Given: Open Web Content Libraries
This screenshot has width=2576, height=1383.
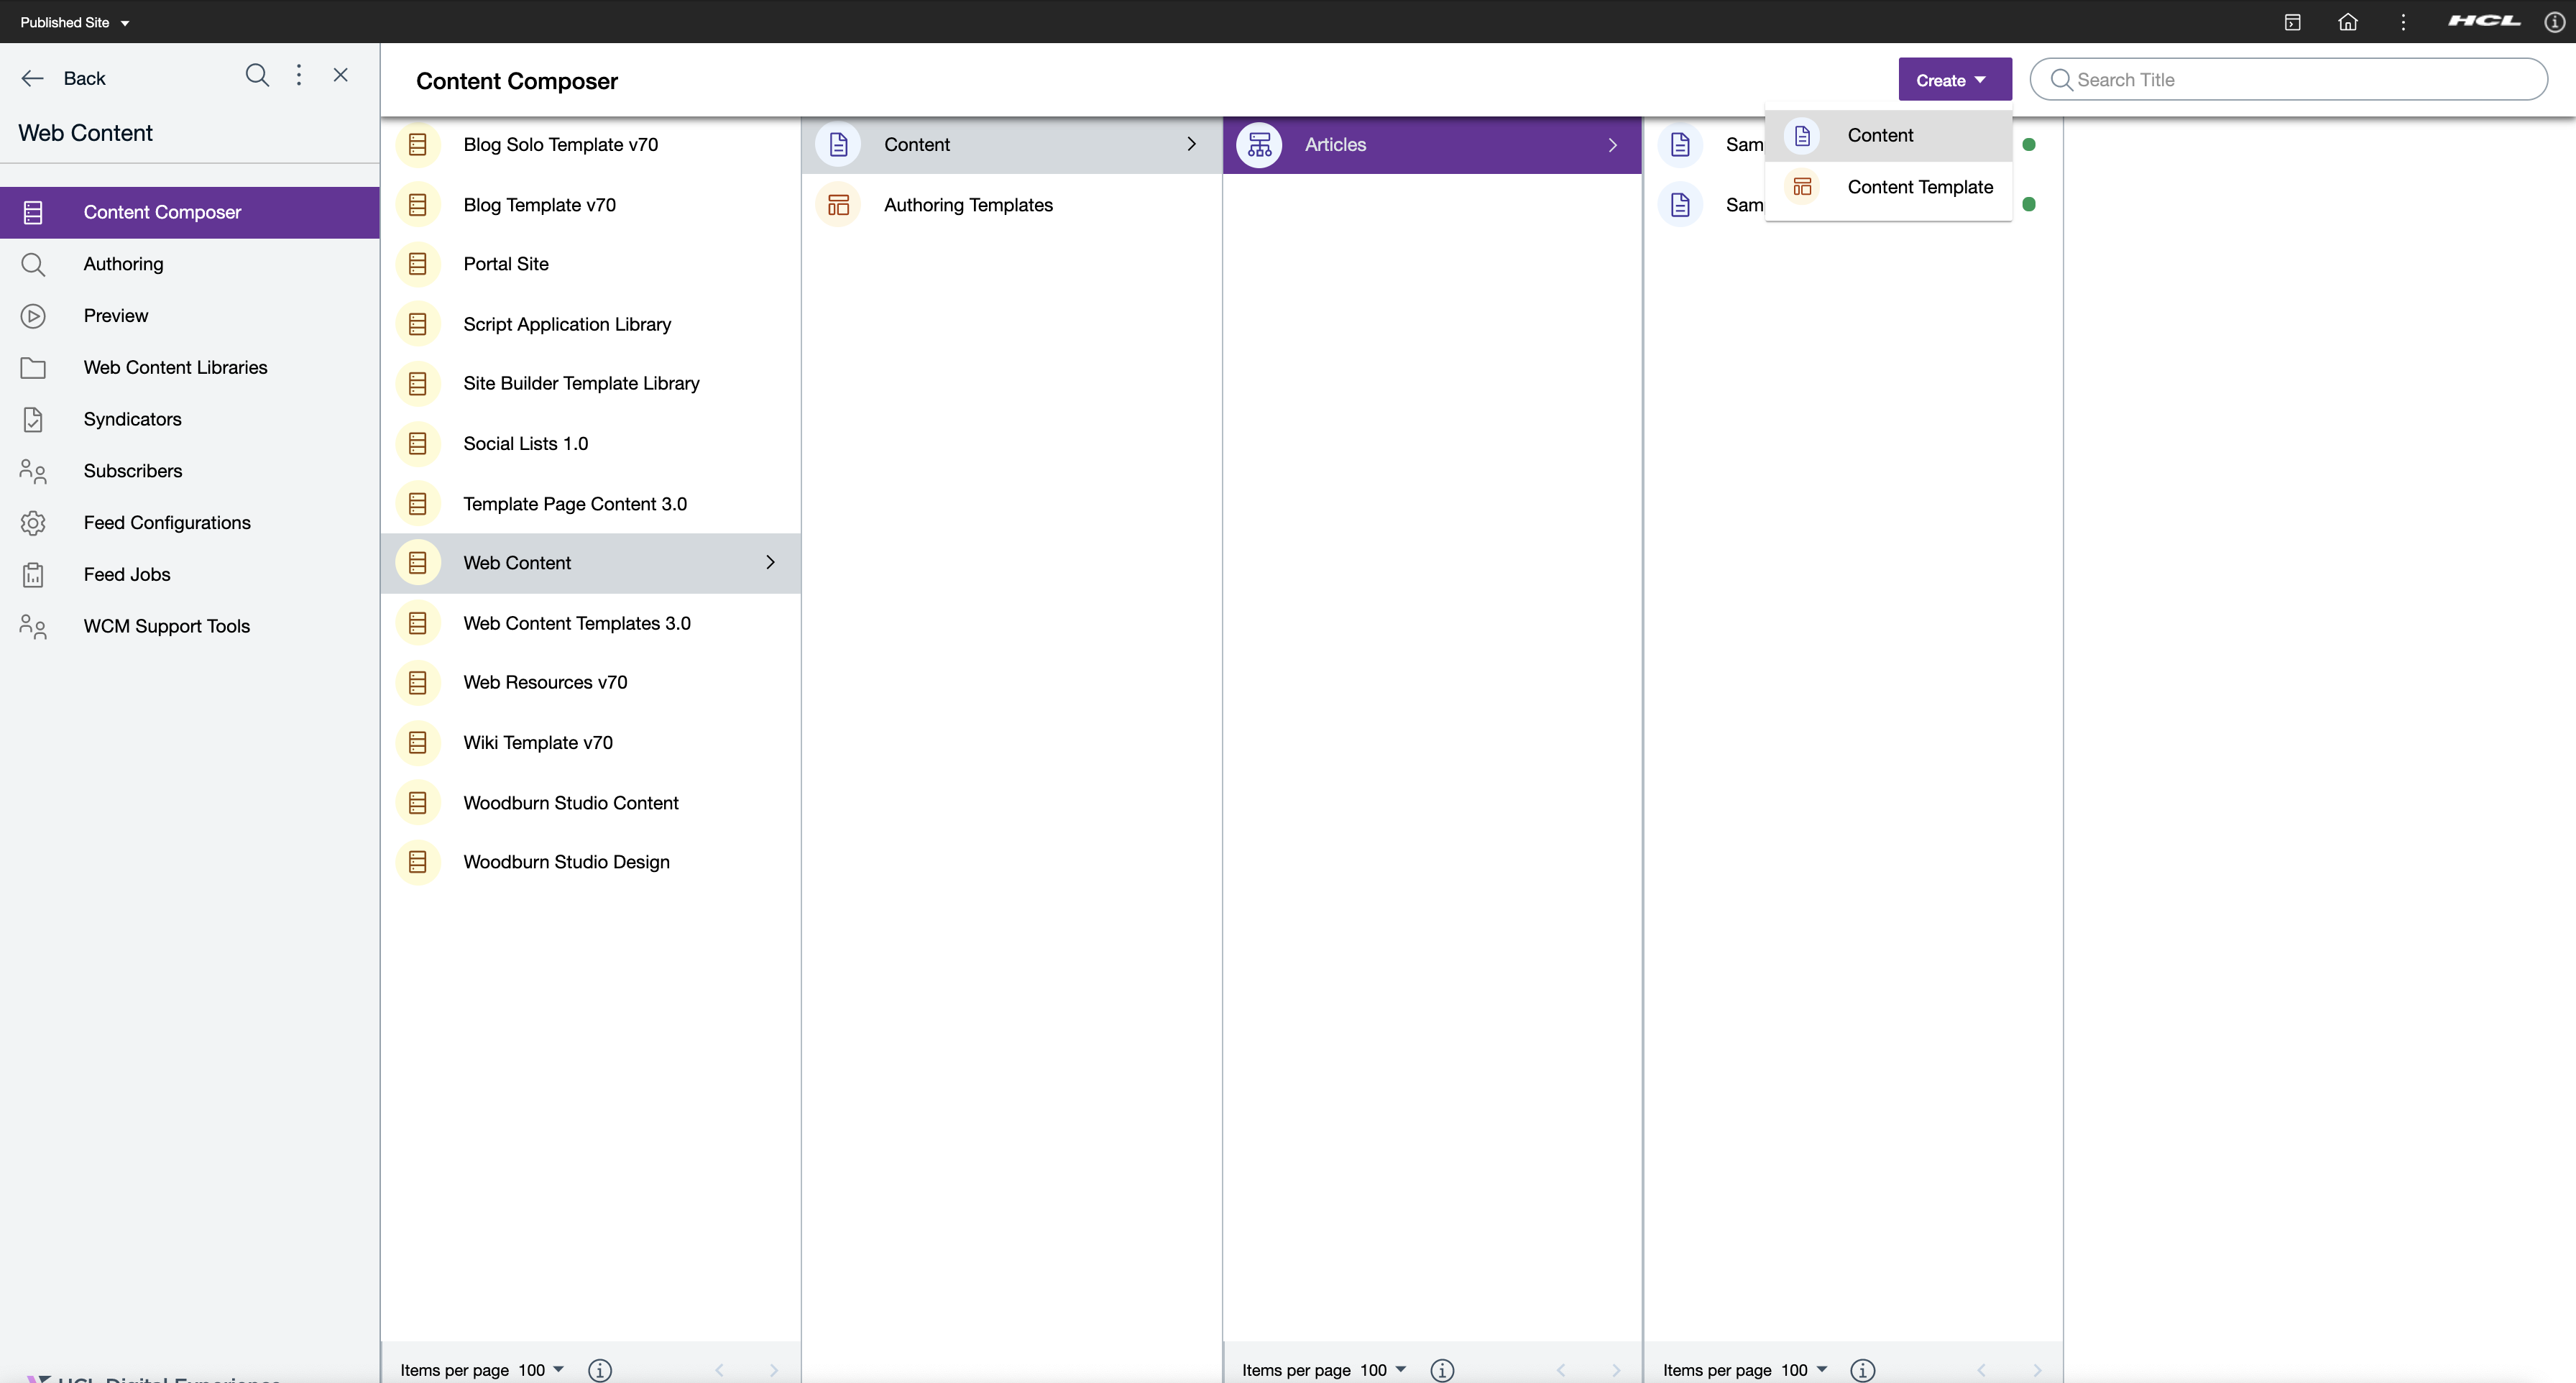Looking at the screenshot, I should point(190,368).
